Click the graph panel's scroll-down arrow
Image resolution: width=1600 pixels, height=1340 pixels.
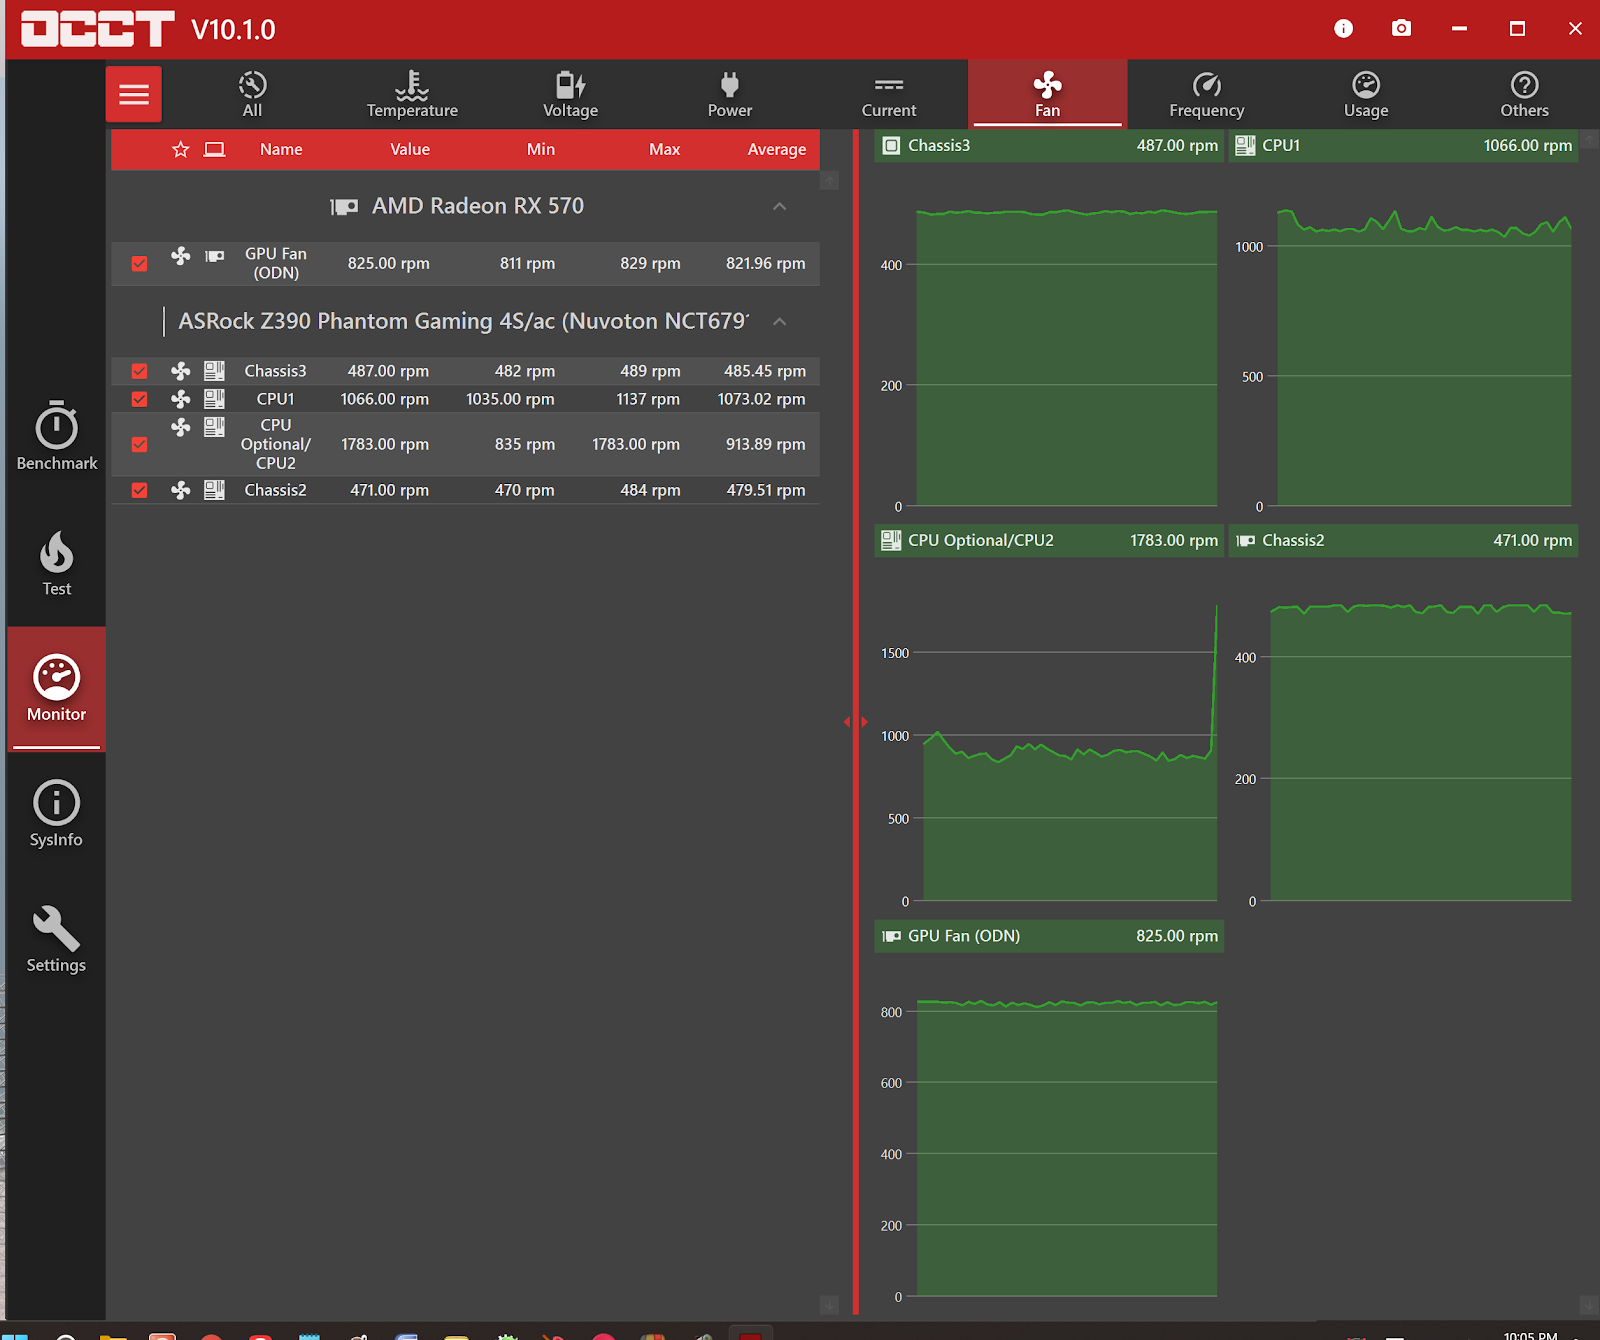pos(1589,1305)
